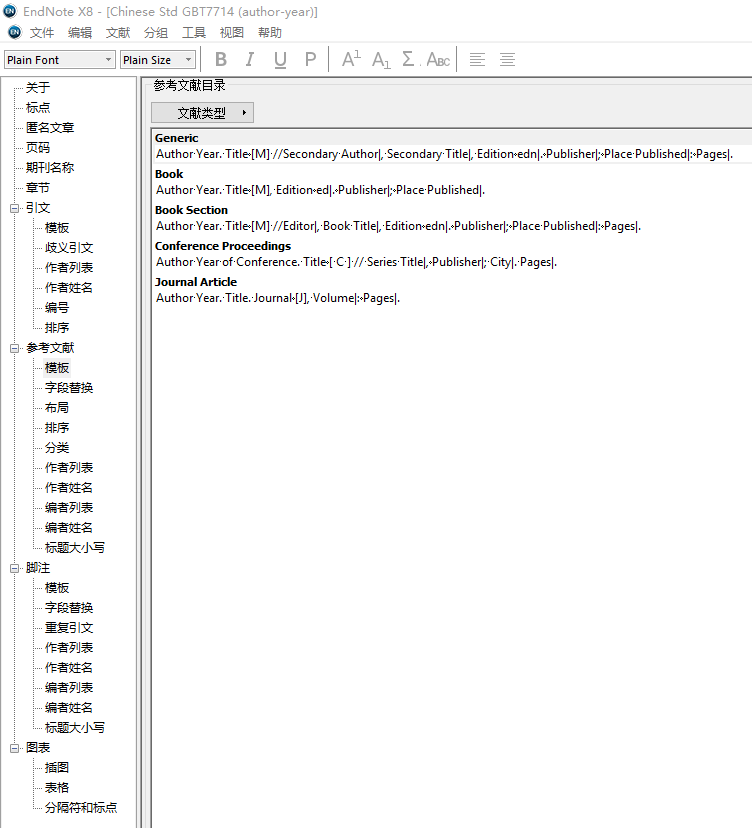752x828 pixels.
Task: Open the 文件 menu
Action: (42, 33)
